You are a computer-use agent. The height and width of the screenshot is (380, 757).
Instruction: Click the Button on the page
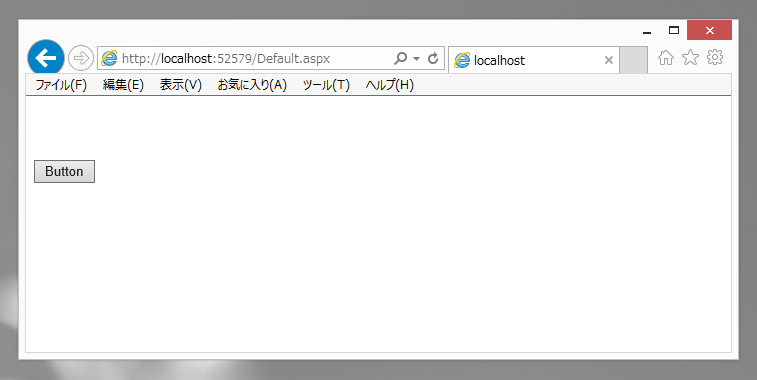point(64,171)
